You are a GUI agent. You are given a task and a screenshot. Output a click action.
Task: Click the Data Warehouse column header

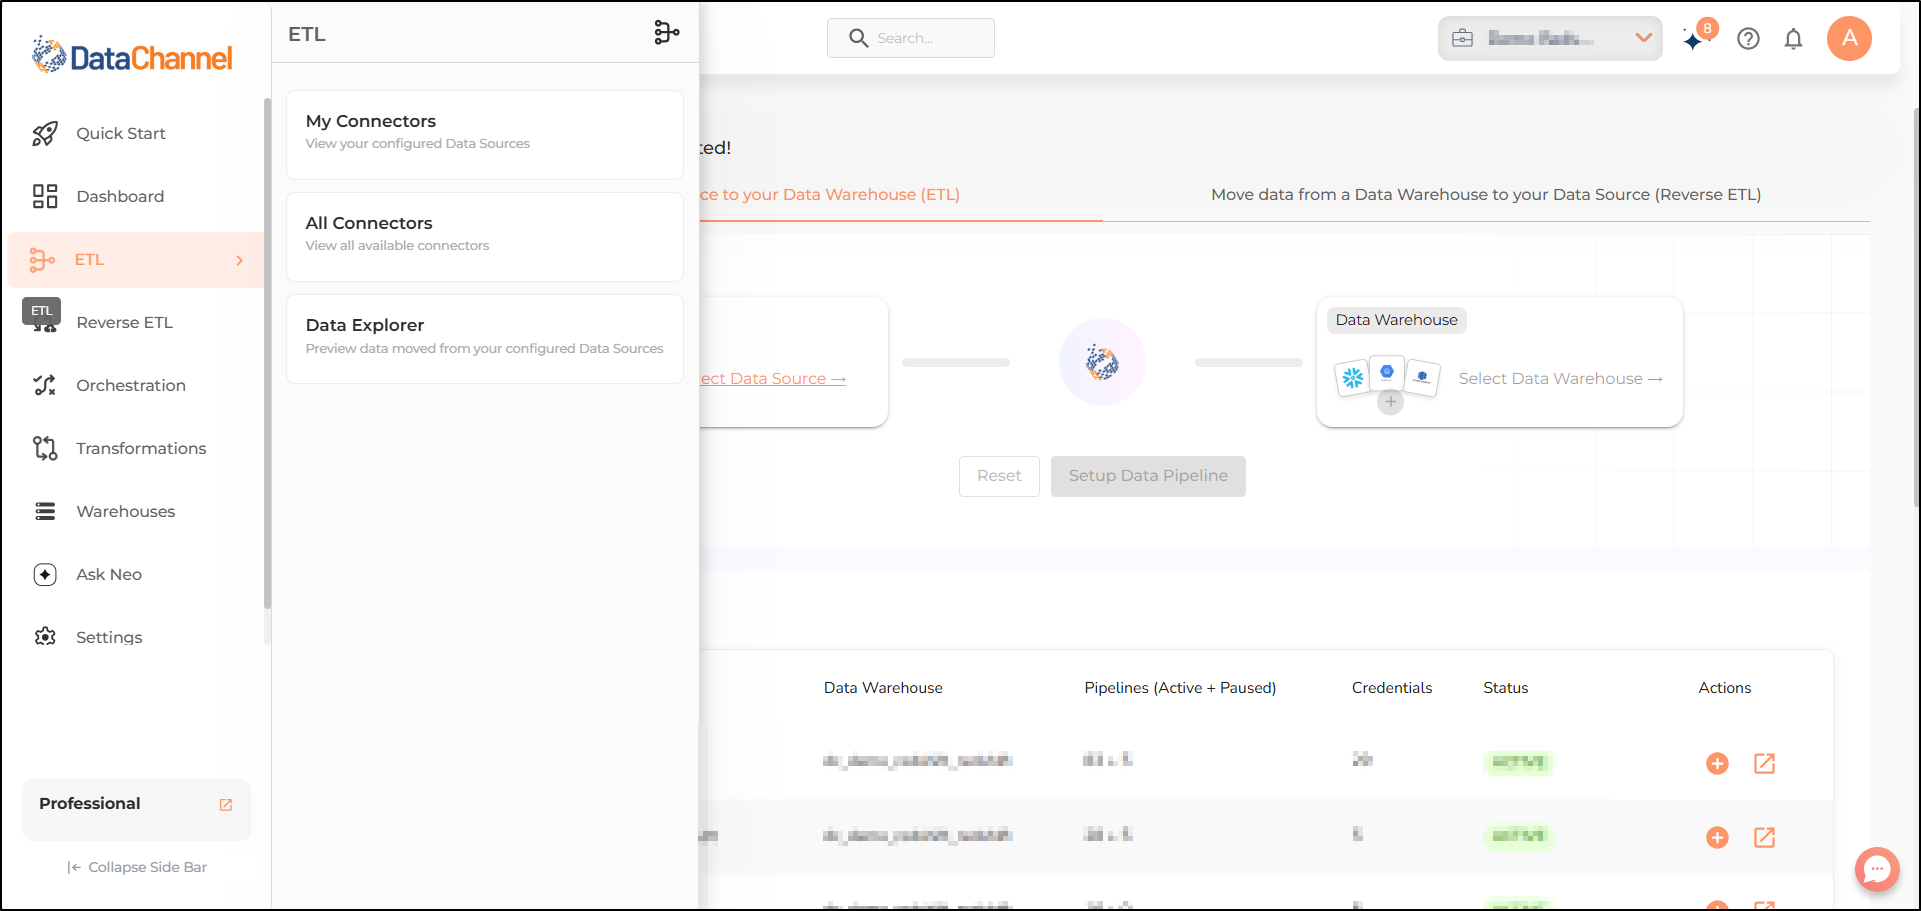[883, 688]
